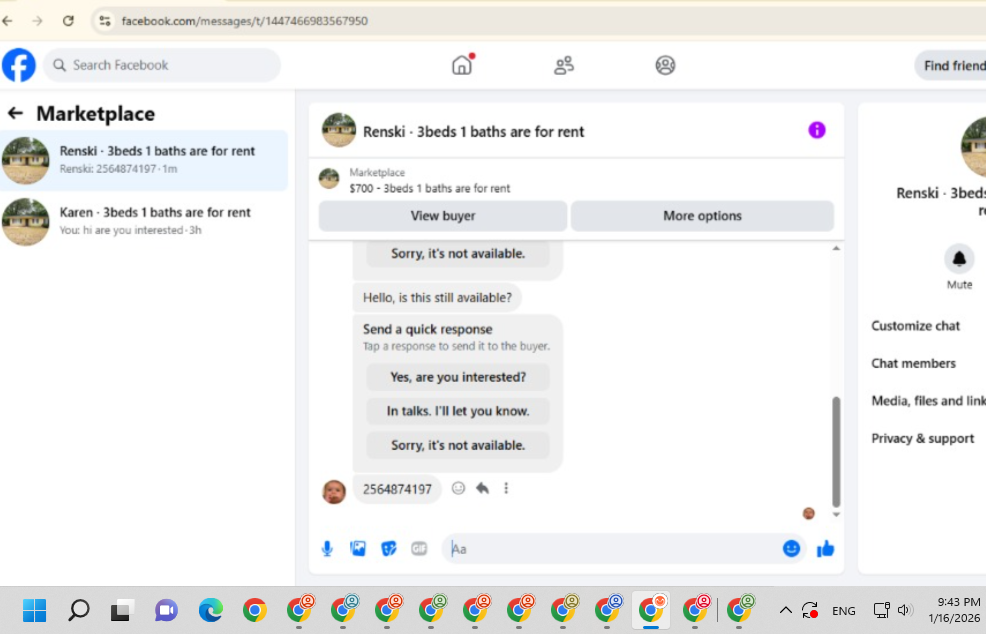This screenshot has width=986, height=634.
Task: Choose a GIF in message composer
Action: click(x=419, y=548)
